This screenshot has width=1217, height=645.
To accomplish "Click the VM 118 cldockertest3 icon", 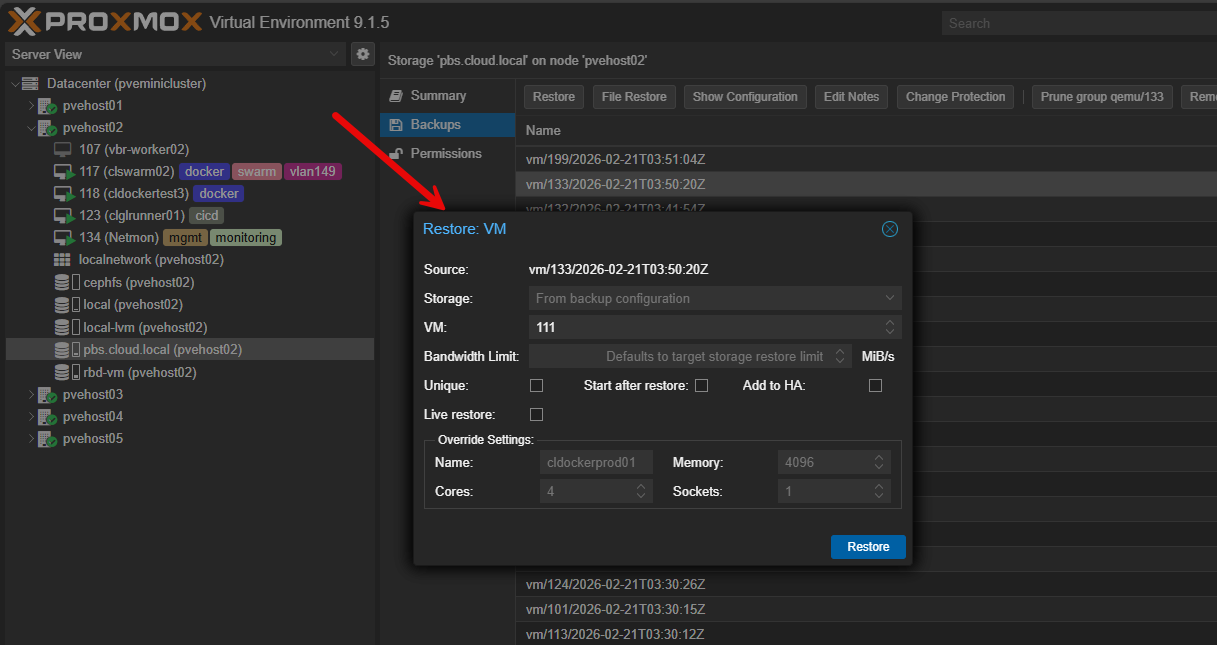I will pyautogui.click(x=64, y=194).
